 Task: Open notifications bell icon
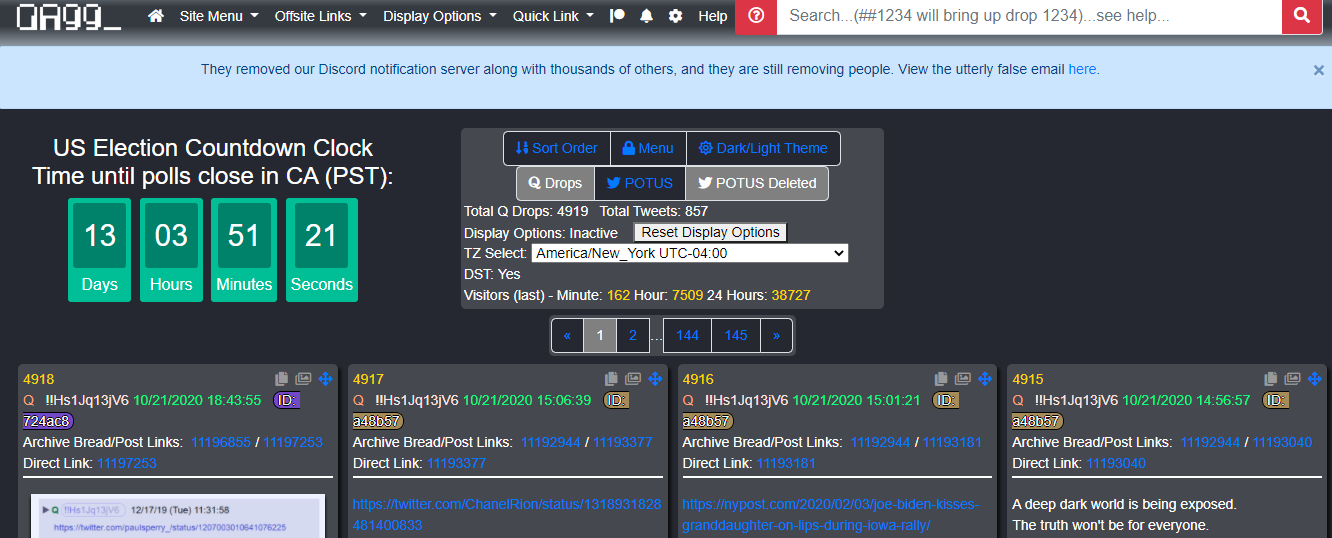647,16
